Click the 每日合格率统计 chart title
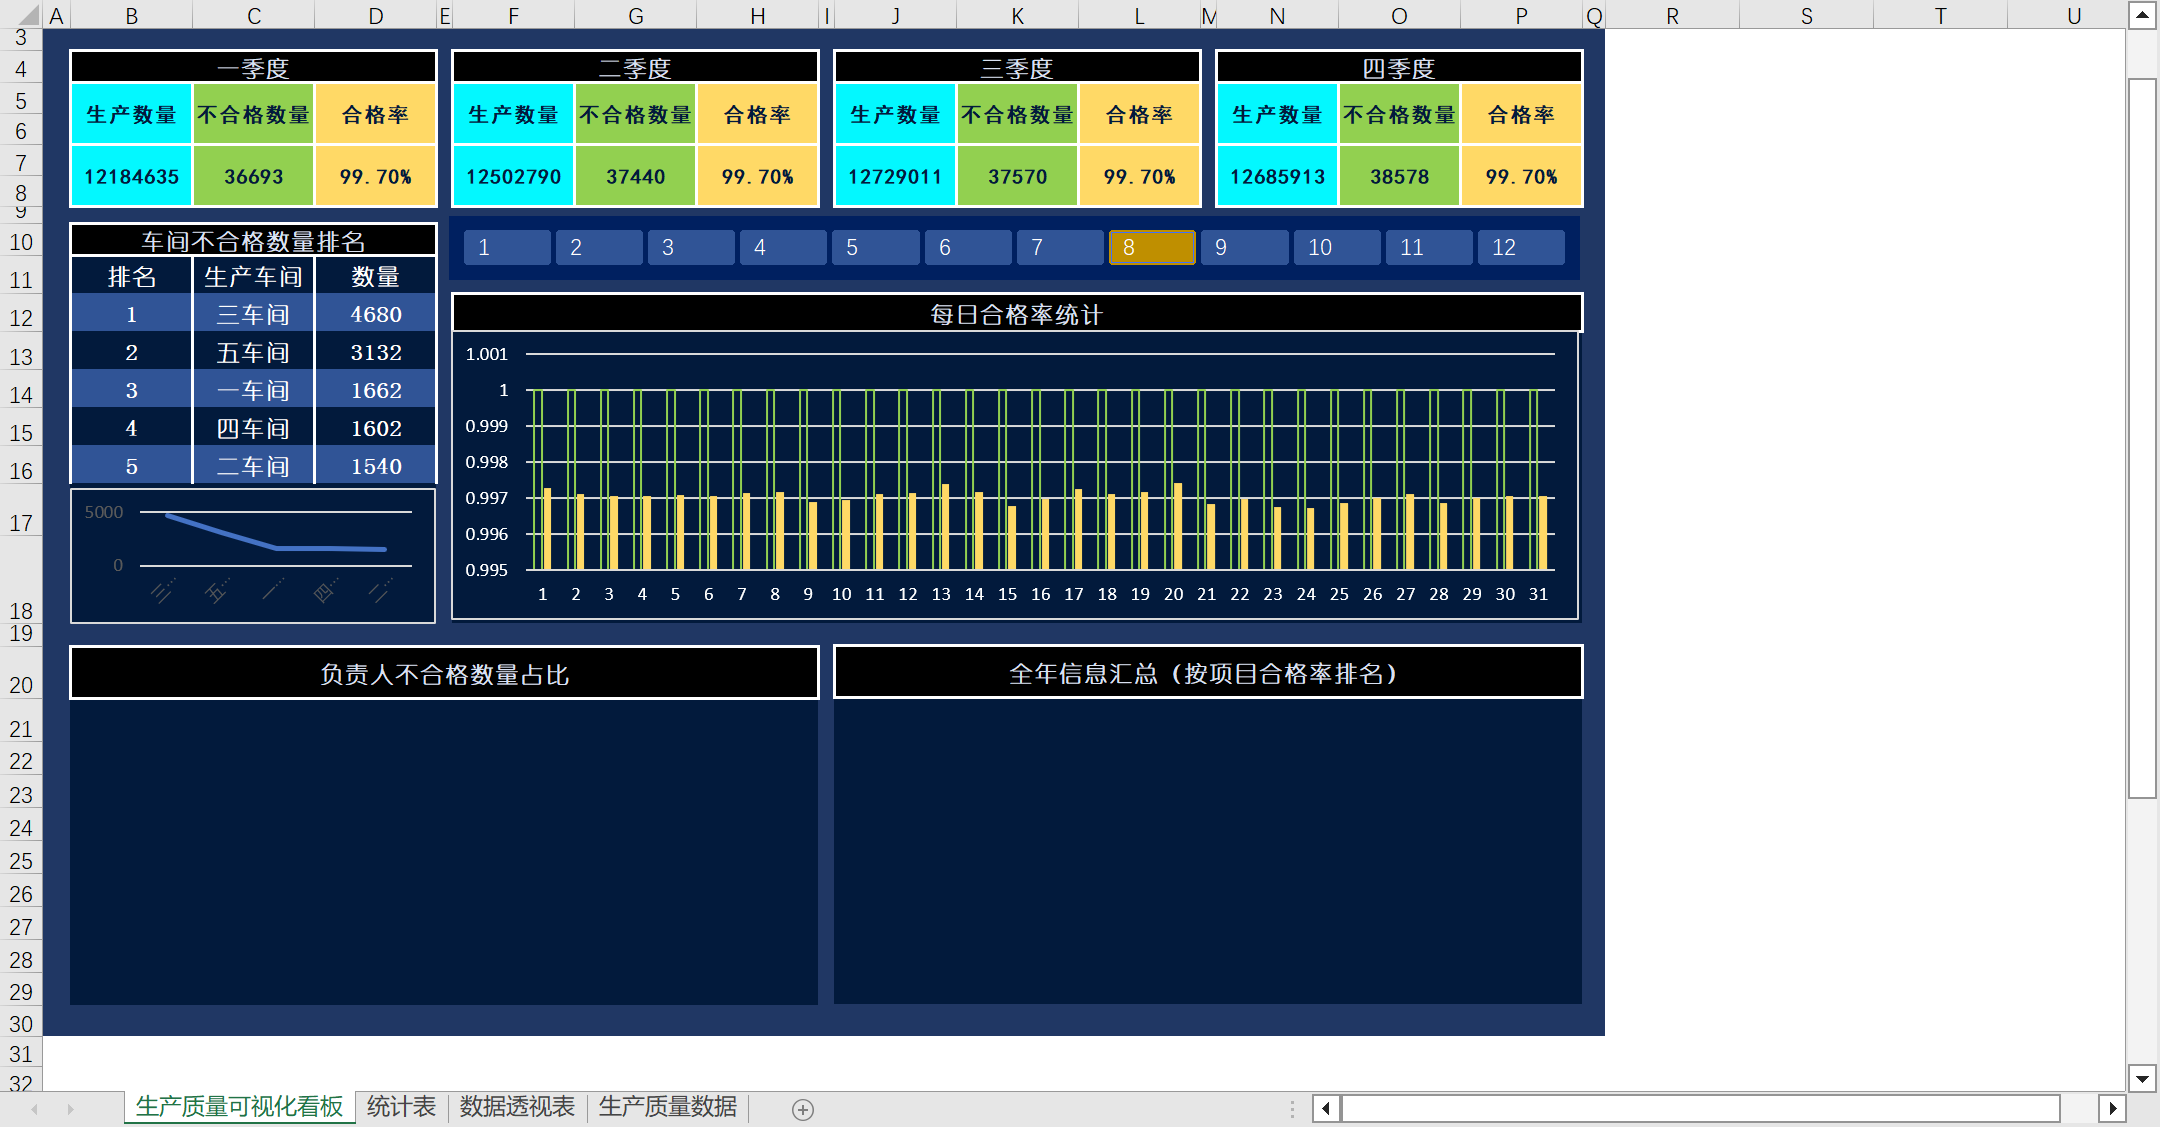The image size is (2160, 1127). click(x=1016, y=314)
